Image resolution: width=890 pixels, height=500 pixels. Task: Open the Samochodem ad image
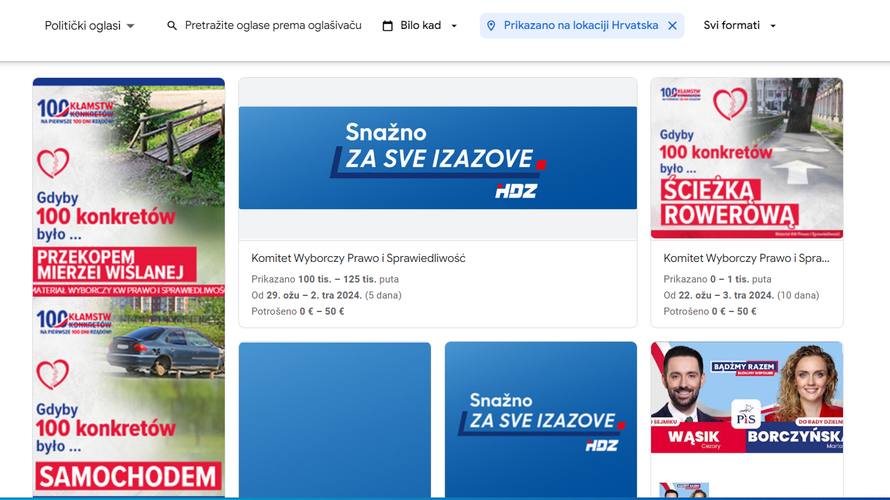[x=129, y=397]
